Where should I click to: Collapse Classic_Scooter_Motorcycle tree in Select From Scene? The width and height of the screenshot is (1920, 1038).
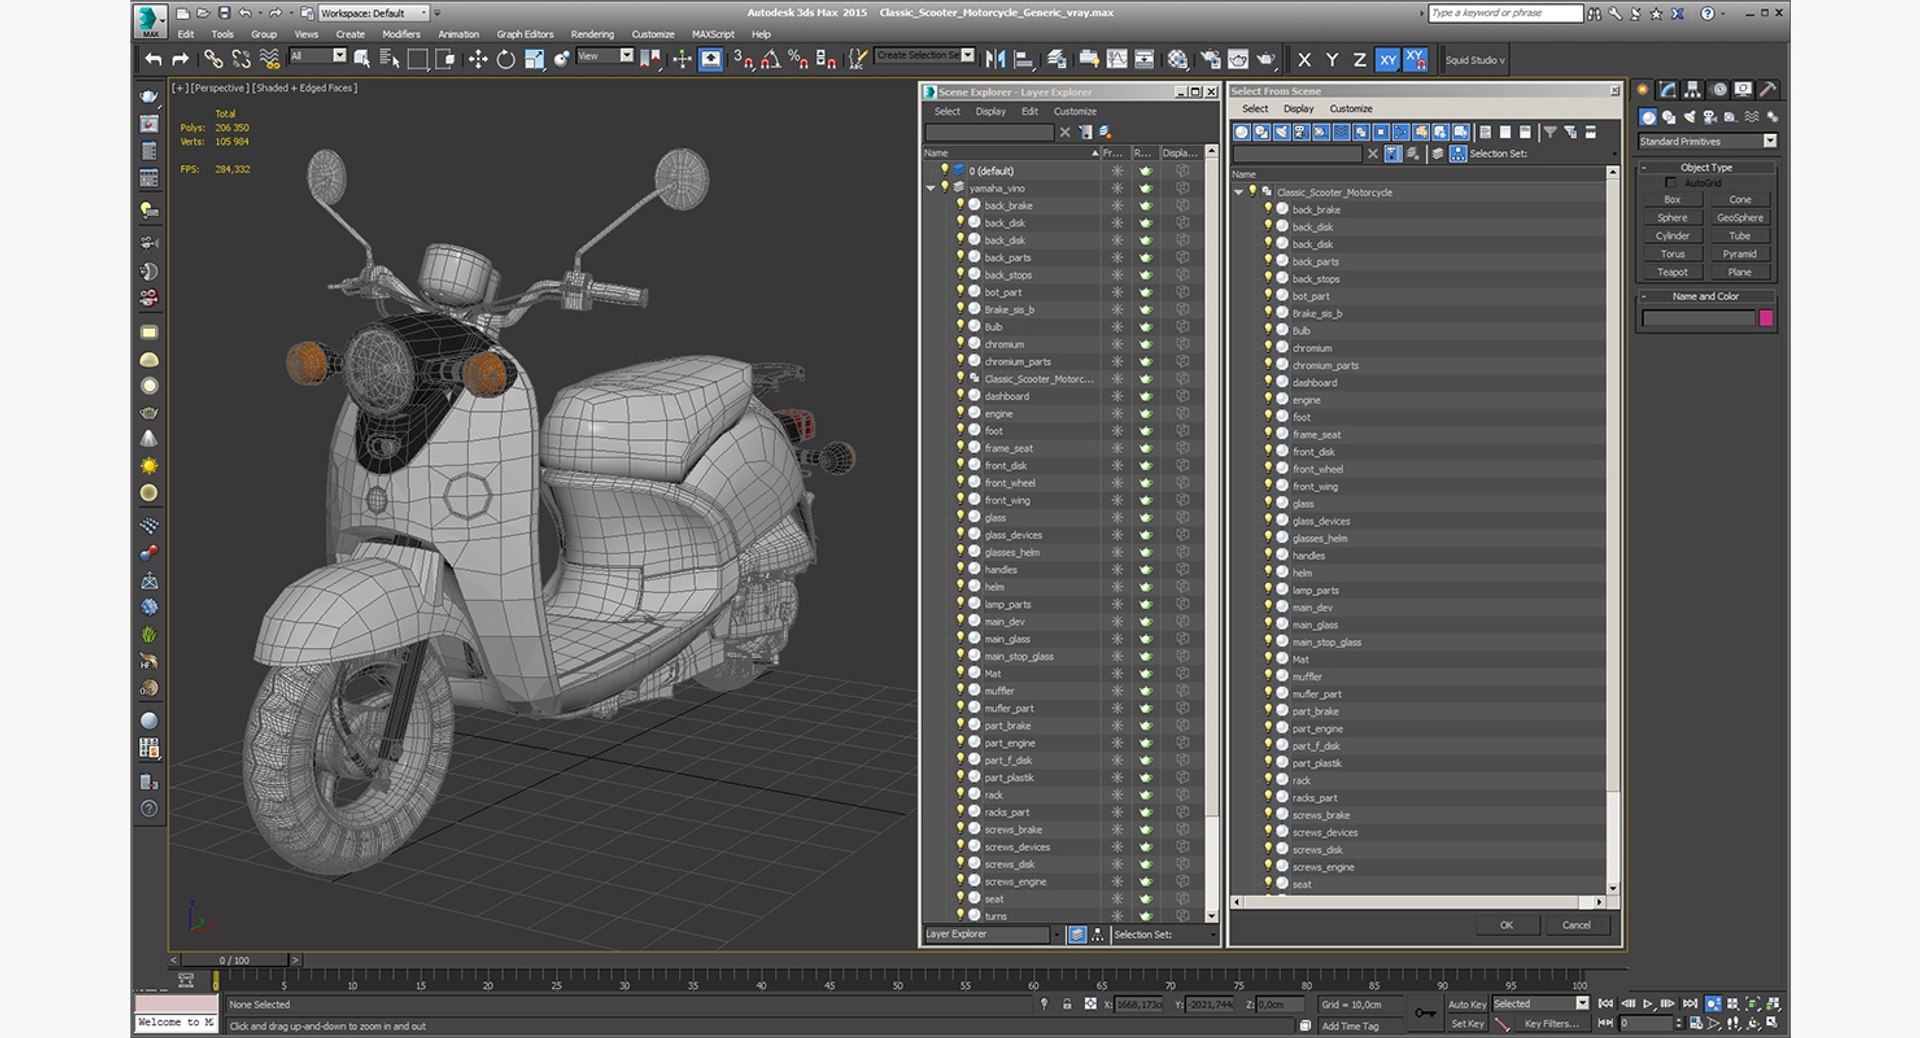click(x=1238, y=192)
